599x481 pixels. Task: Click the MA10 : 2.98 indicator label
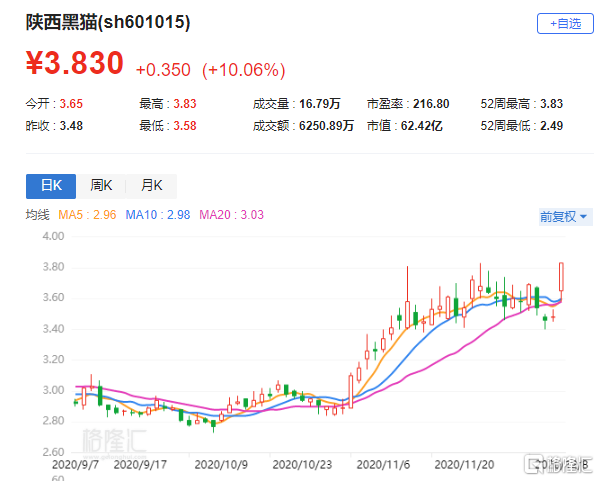pos(158,215)
